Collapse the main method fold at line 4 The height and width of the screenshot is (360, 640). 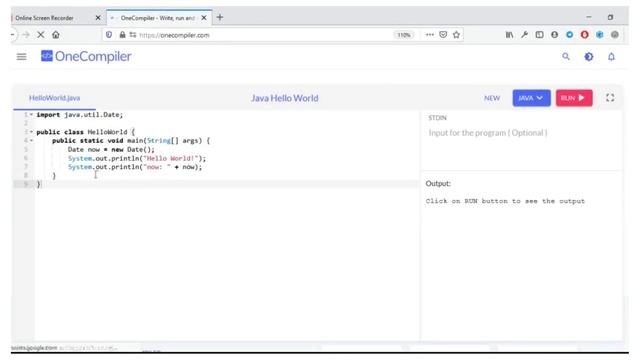pos(31,140)
